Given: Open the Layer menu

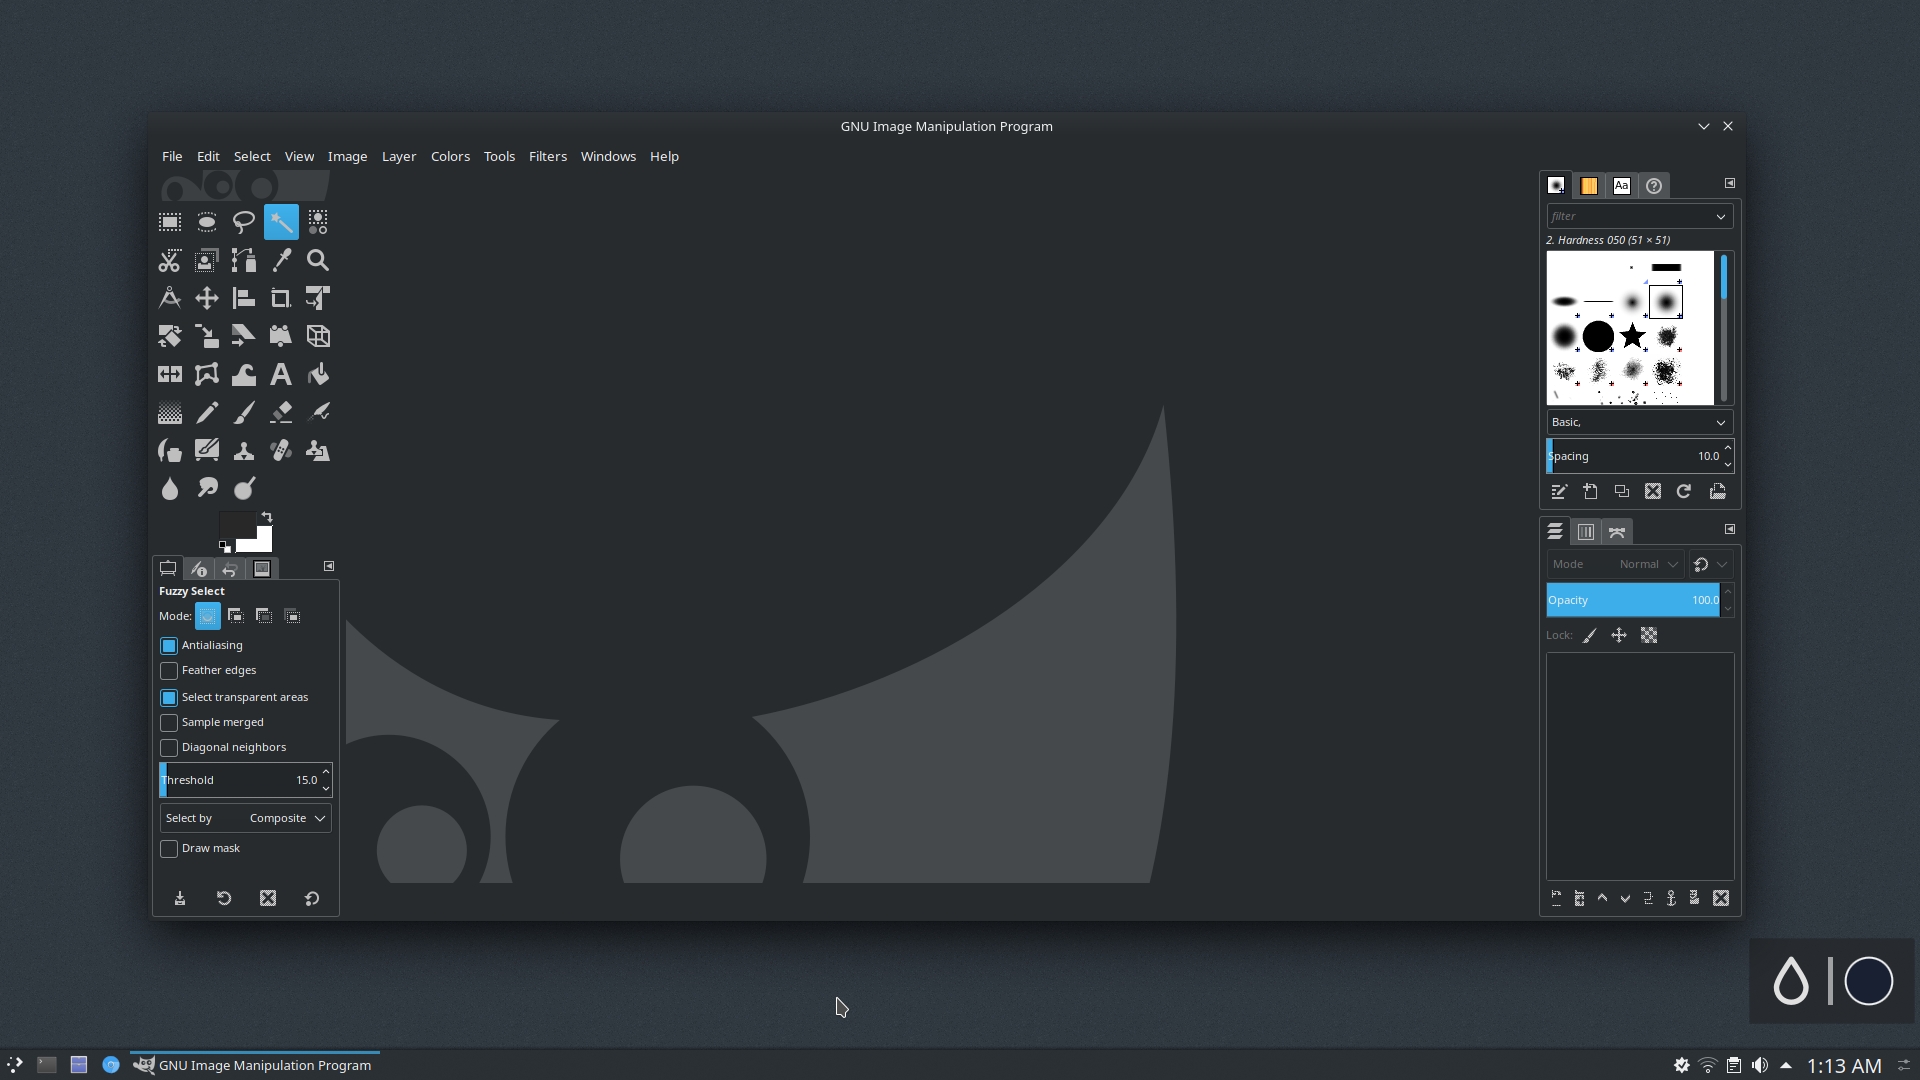Looking at the screenshot, I should pyautogui.click(x=399, y=156).
